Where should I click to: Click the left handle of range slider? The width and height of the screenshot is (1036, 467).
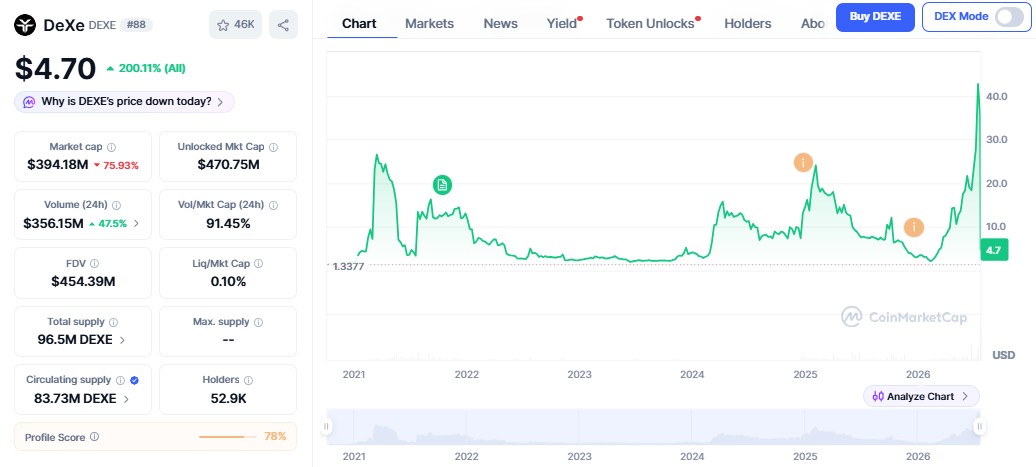(326, 427)
